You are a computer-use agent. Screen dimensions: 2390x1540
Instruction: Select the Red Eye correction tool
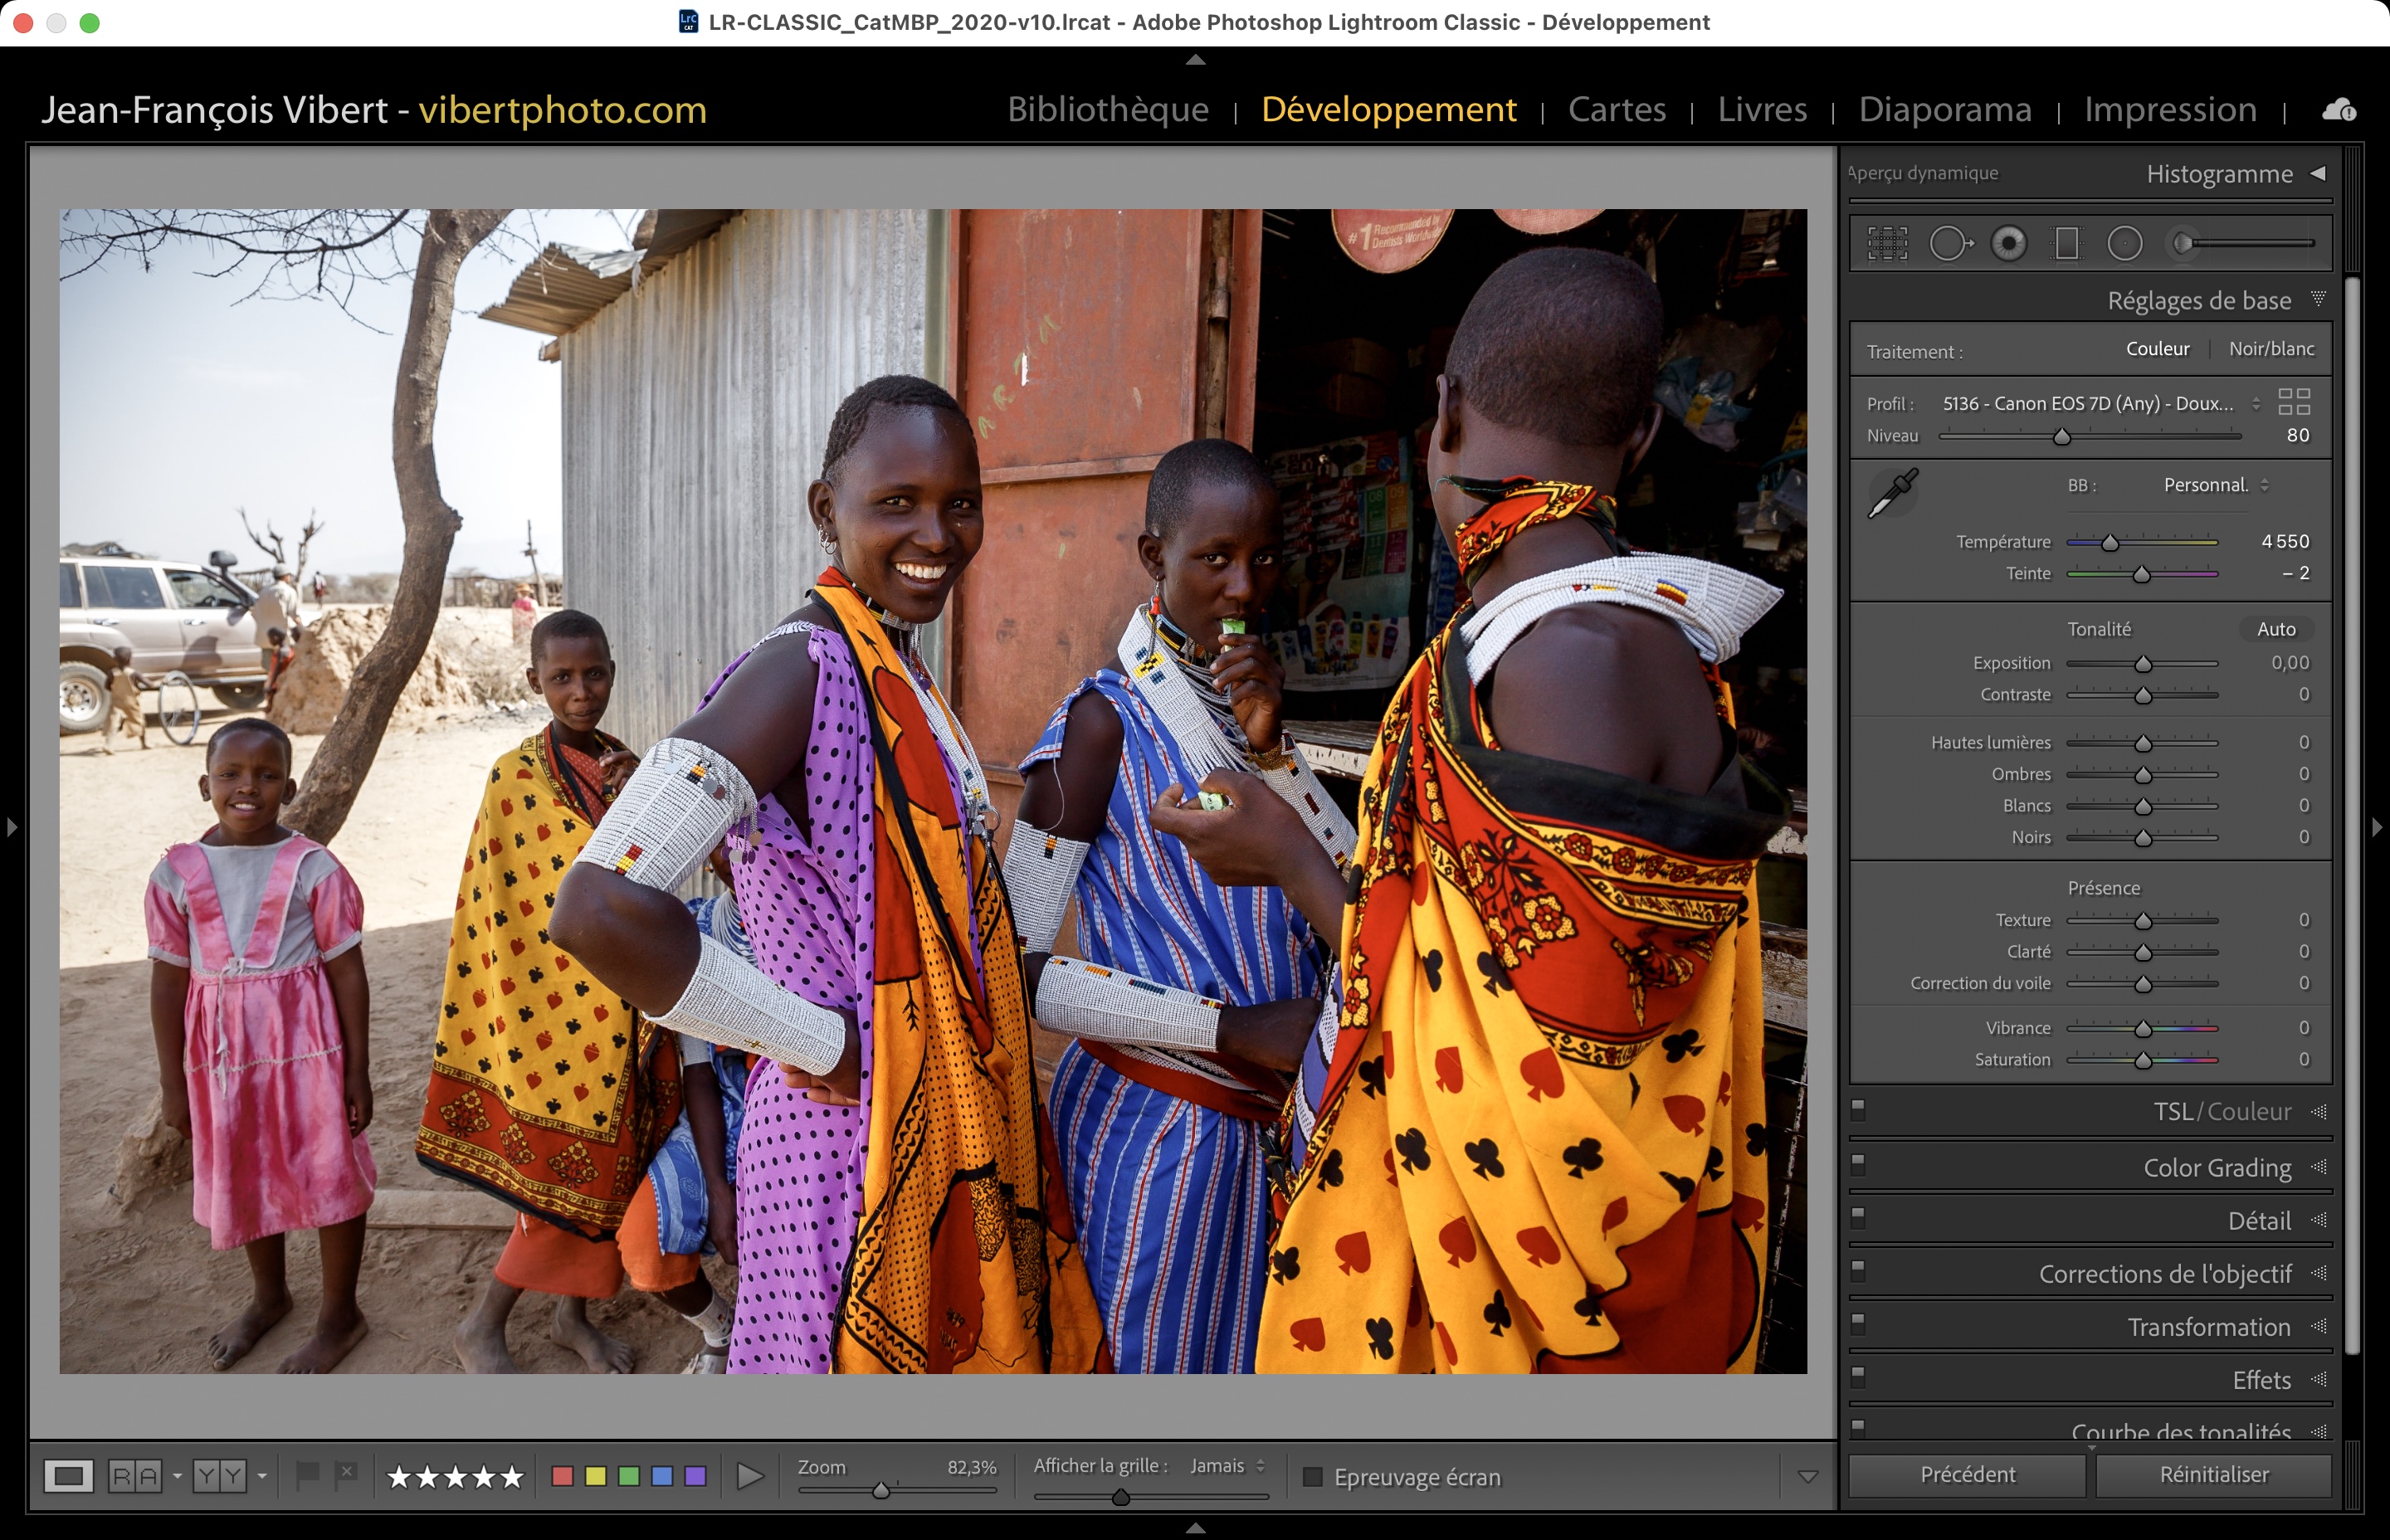pos(2008,243)
